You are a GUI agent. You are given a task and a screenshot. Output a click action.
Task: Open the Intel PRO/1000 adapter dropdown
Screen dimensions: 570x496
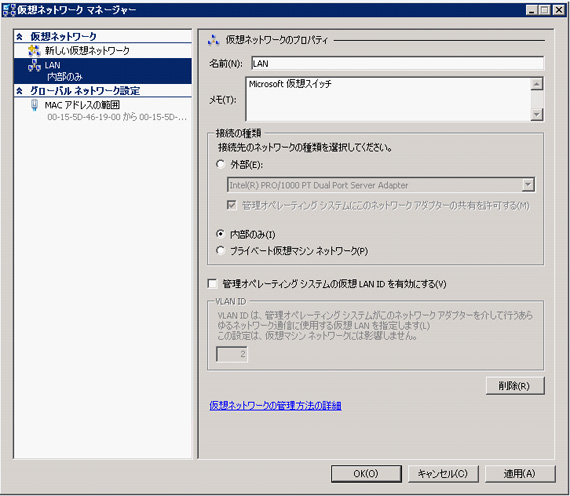point(528,185)
